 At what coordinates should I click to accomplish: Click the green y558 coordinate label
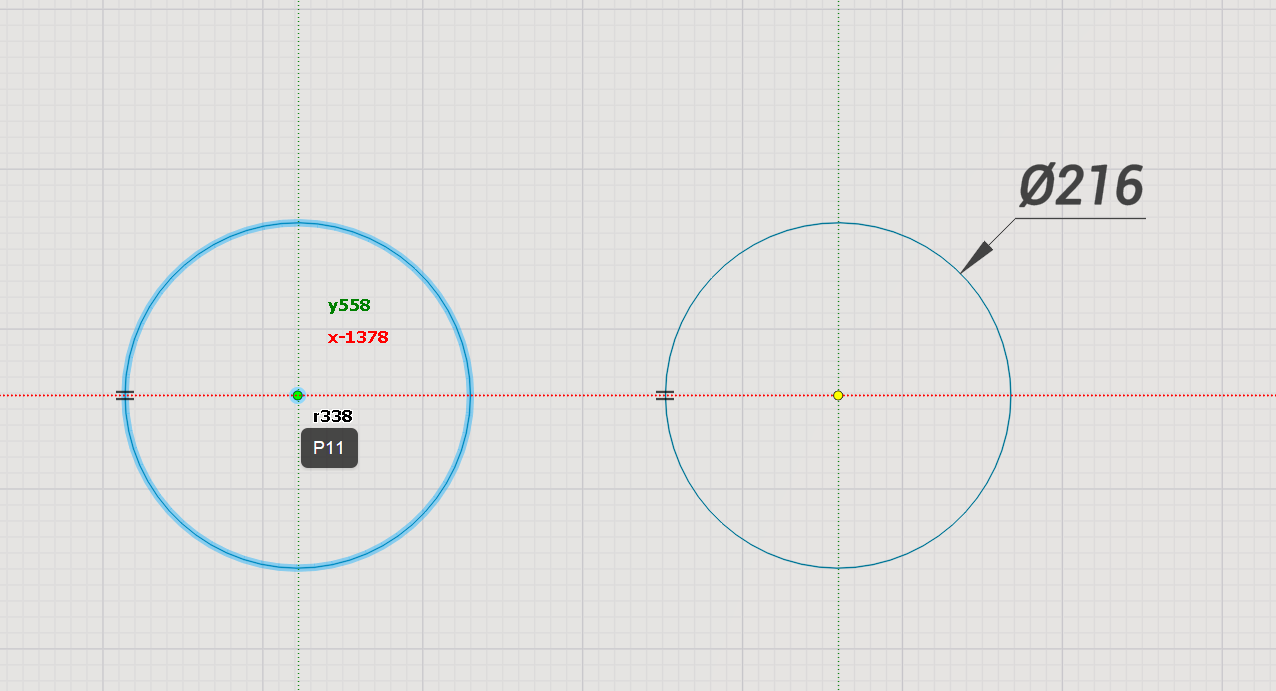(349, 306)
